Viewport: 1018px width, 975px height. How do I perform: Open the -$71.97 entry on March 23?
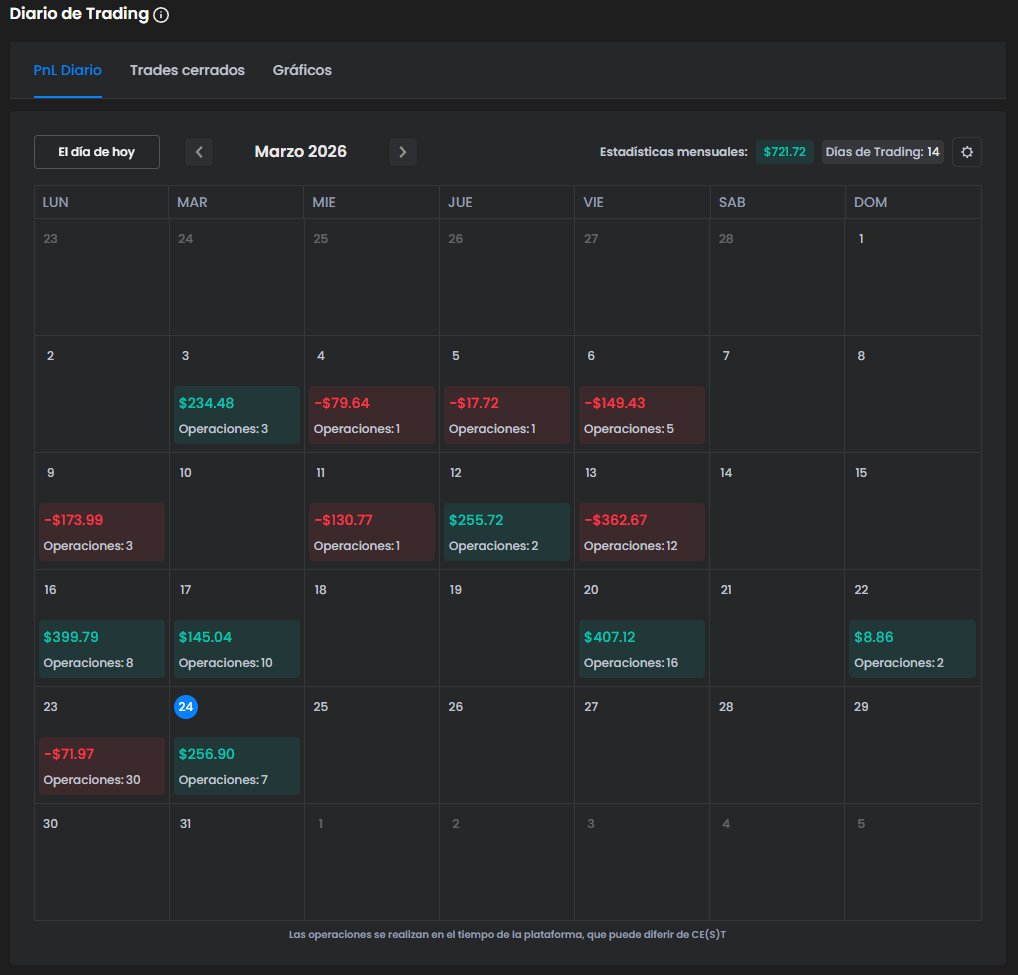[101, 766]
